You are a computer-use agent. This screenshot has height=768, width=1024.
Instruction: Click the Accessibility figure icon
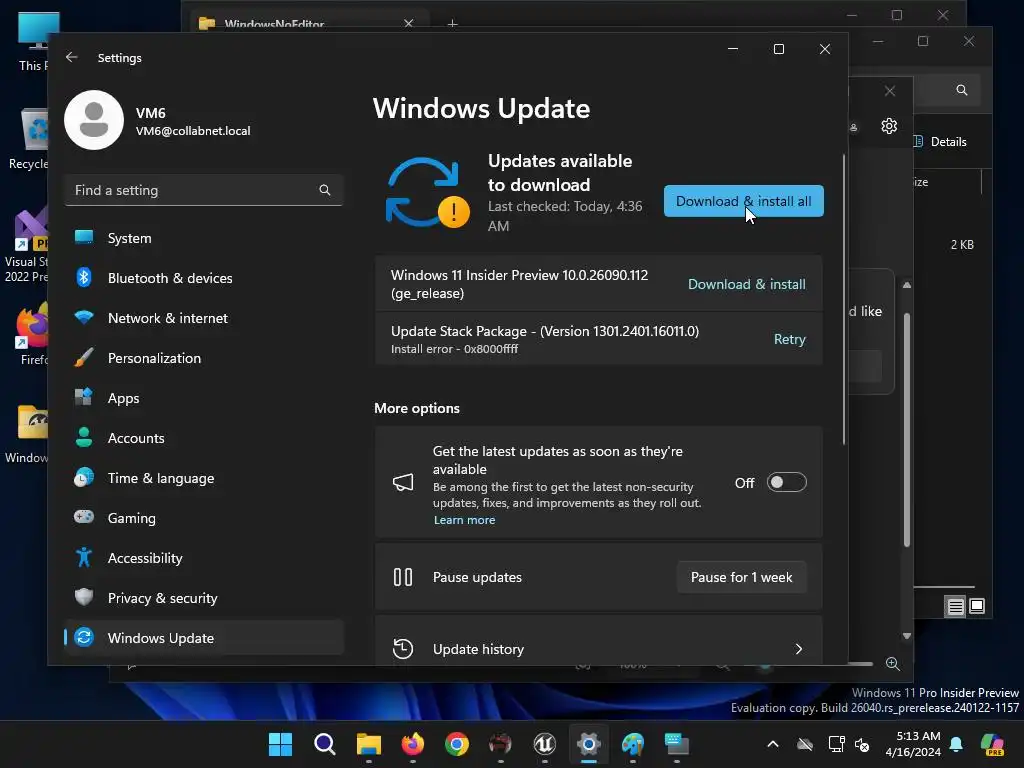[84, 558]
